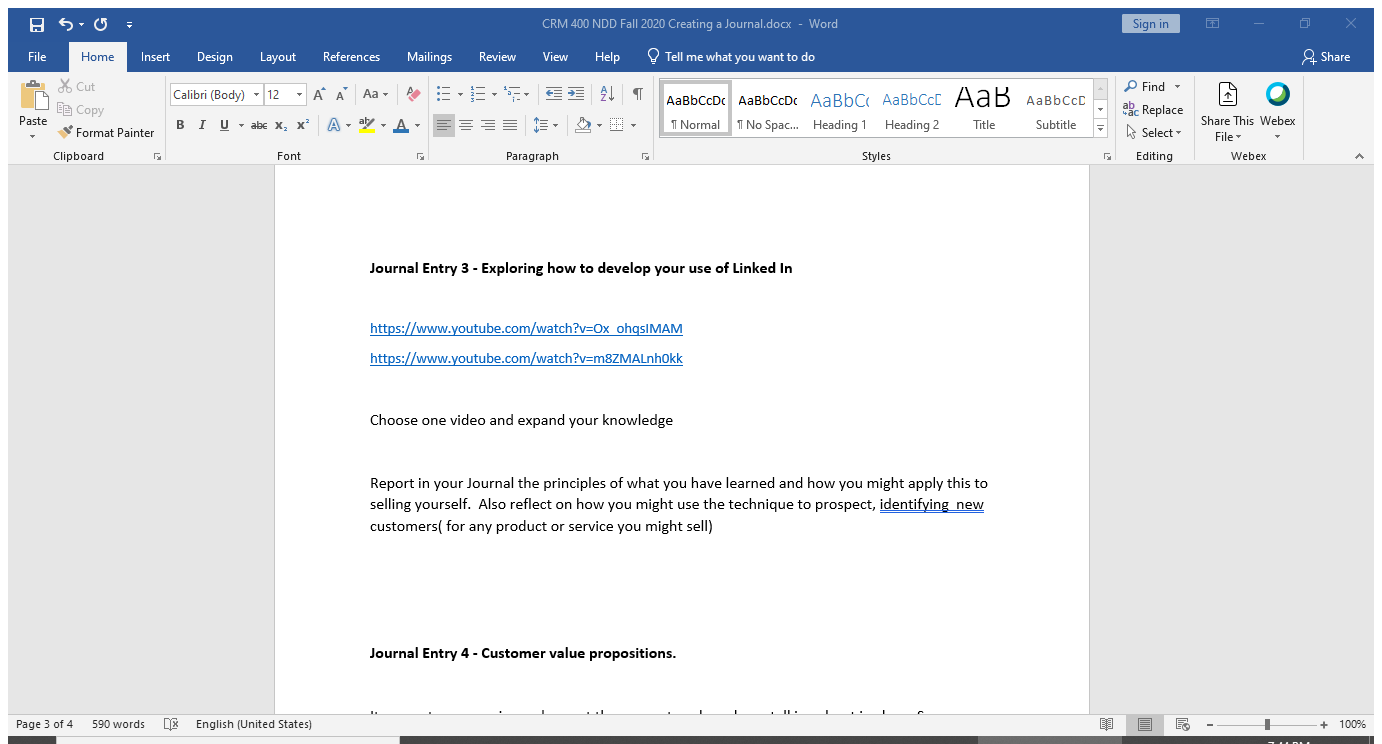Toggle bold formatting

point(180,125)
